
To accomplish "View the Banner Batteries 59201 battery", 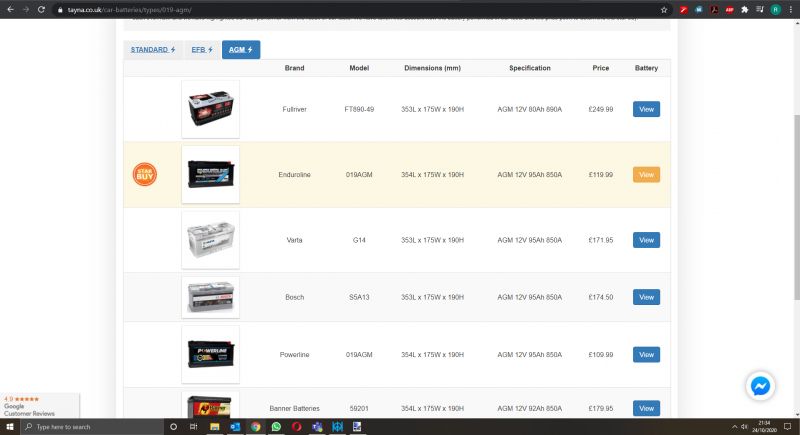I will click(646, 408).
